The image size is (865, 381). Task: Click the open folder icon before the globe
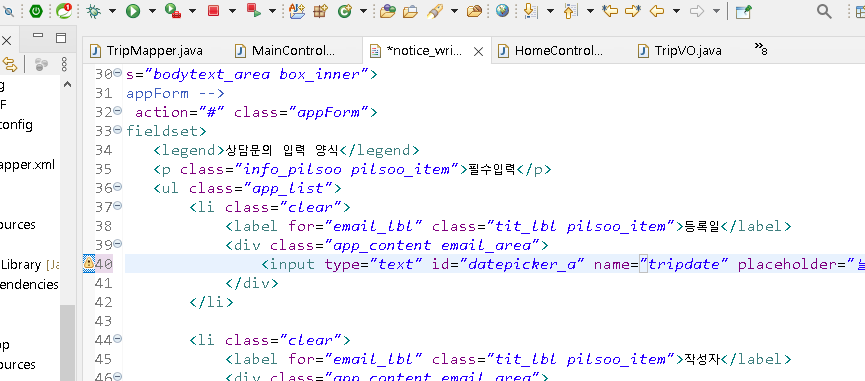474,10
